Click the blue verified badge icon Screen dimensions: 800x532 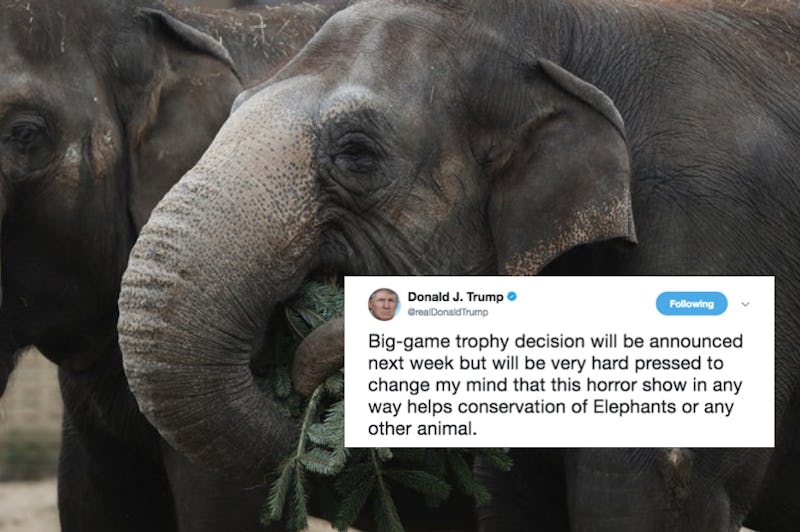[x=512, y=296]
